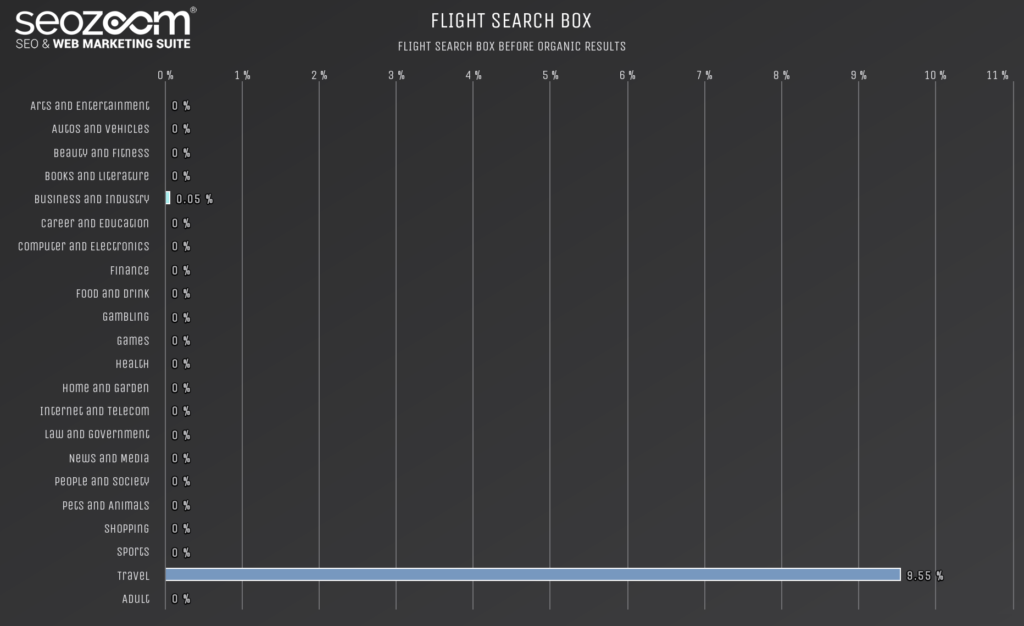Click the News and Media label
The image size is (1024, 626).
[109, 458]
